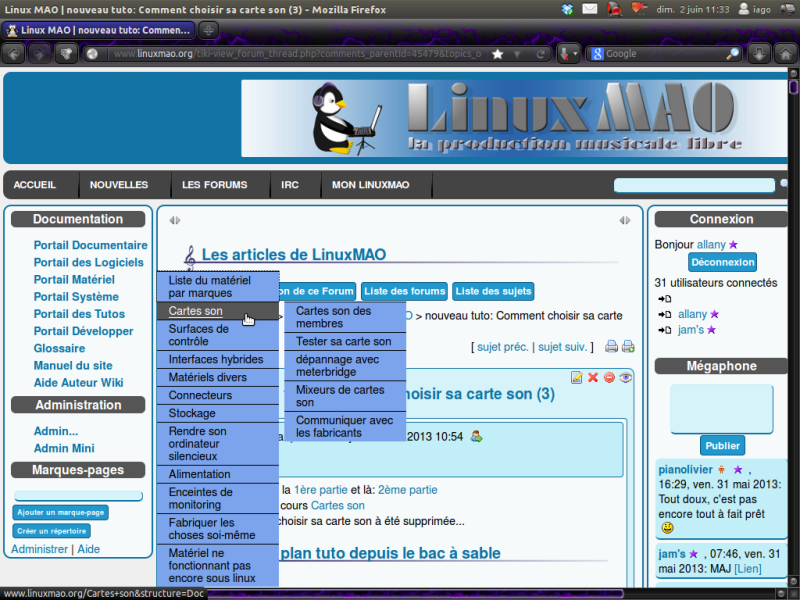This screenshot has width=800, height=600.
Task: Choose Mixeurs de cartes son submenu entry
Action: tap(345, 396)
